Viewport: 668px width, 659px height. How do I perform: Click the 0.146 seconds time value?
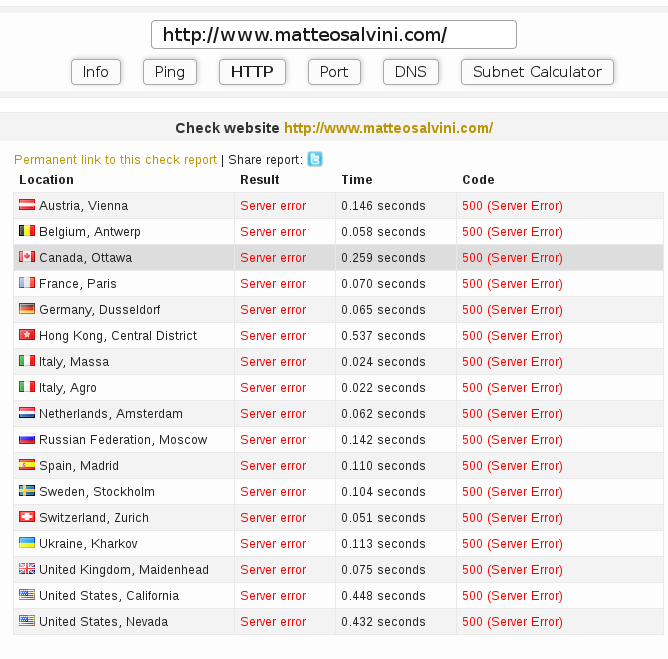pyautogui.click(x=383, y=206)
